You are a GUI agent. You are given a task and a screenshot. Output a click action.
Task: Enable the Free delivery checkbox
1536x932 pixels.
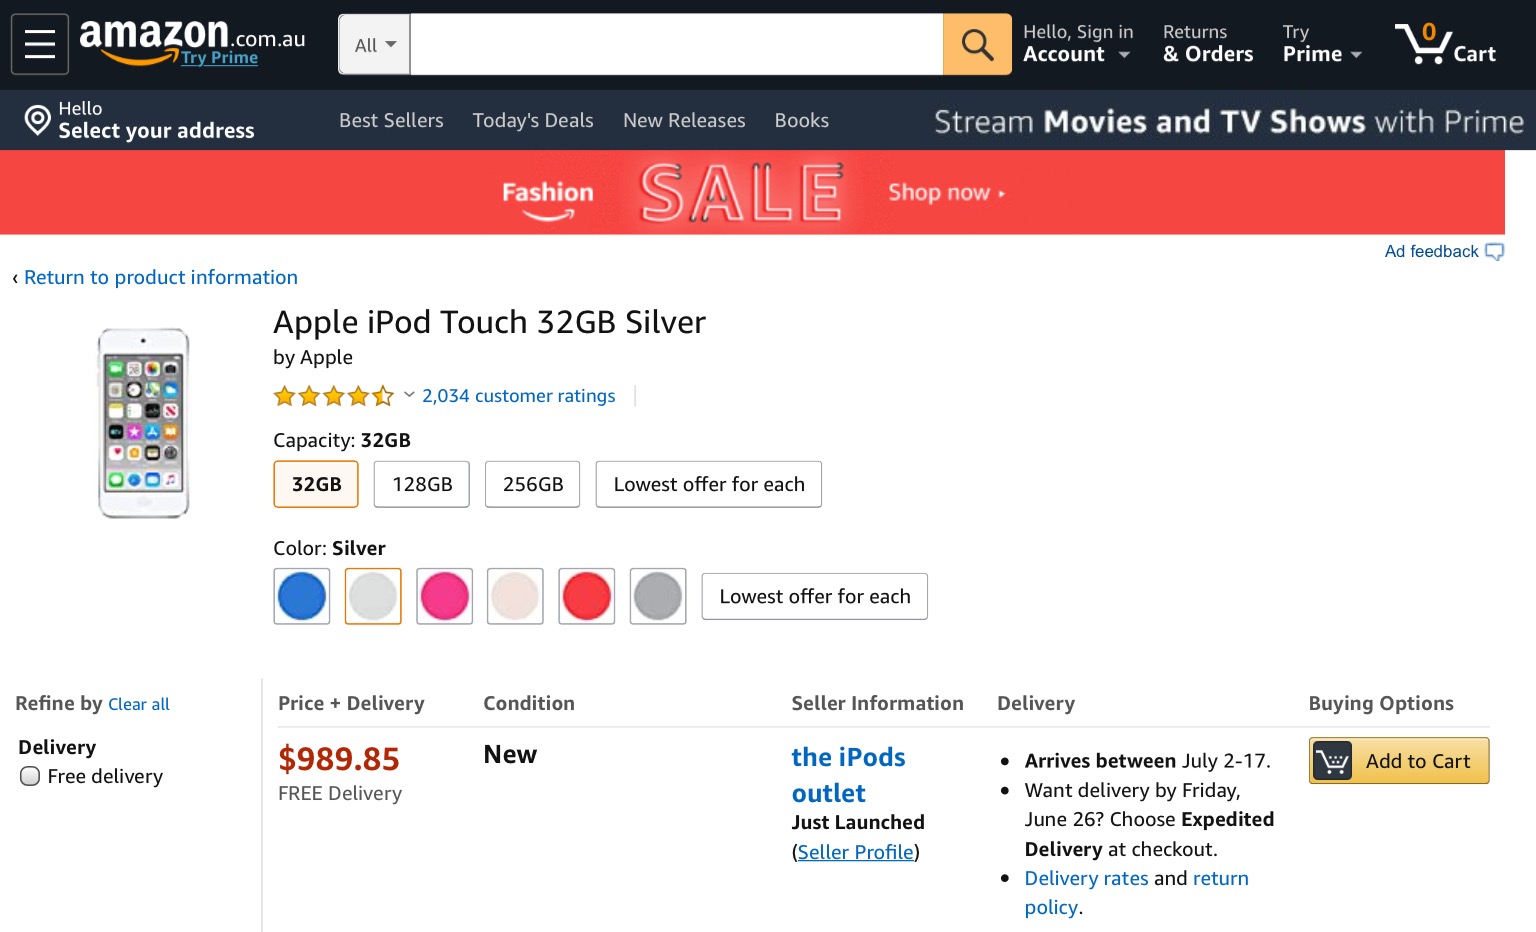coord(30,776)
